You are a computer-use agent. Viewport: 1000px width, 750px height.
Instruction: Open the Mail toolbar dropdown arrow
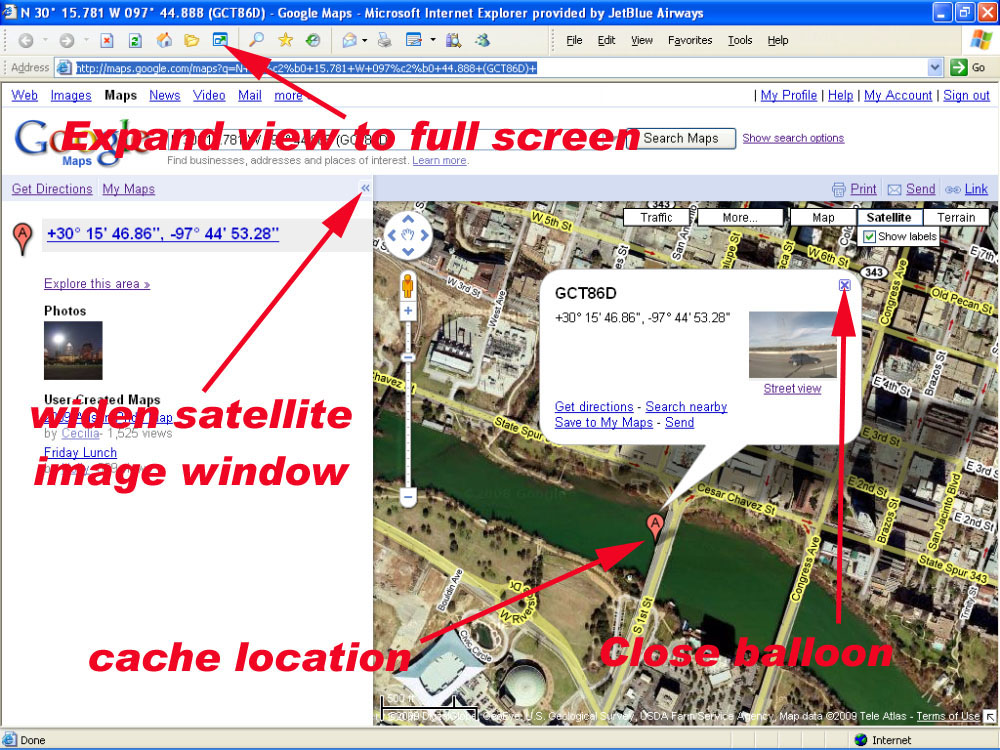(x=365, y=40)
